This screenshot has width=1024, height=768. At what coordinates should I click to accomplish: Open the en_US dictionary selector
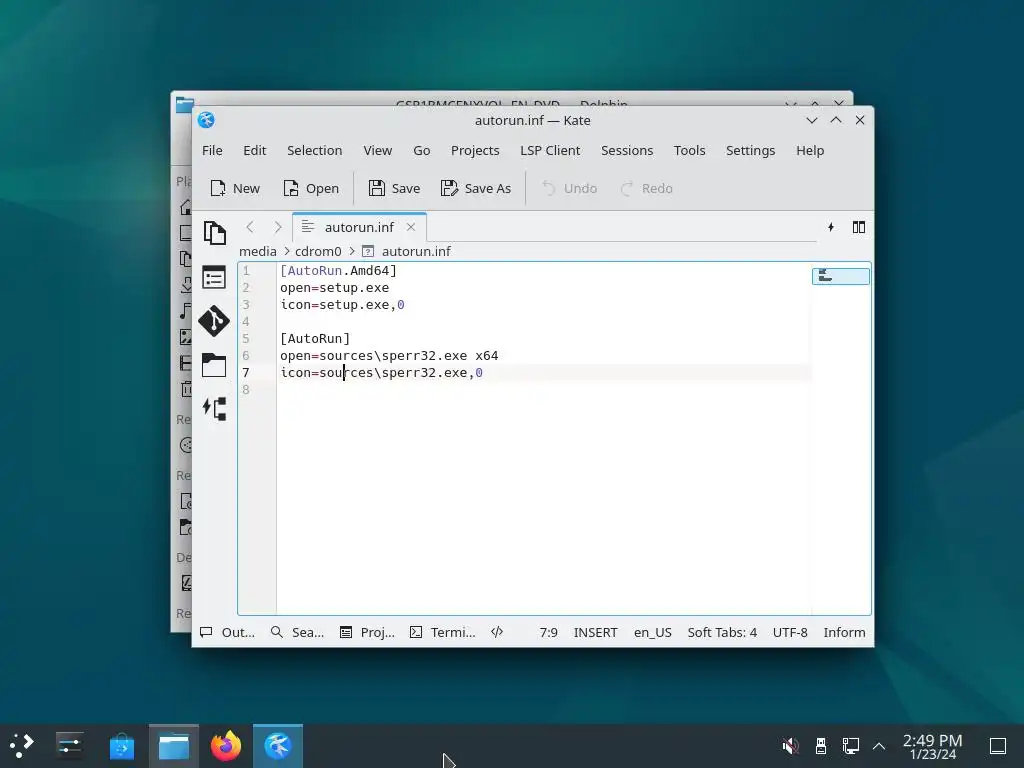[652, 632]
